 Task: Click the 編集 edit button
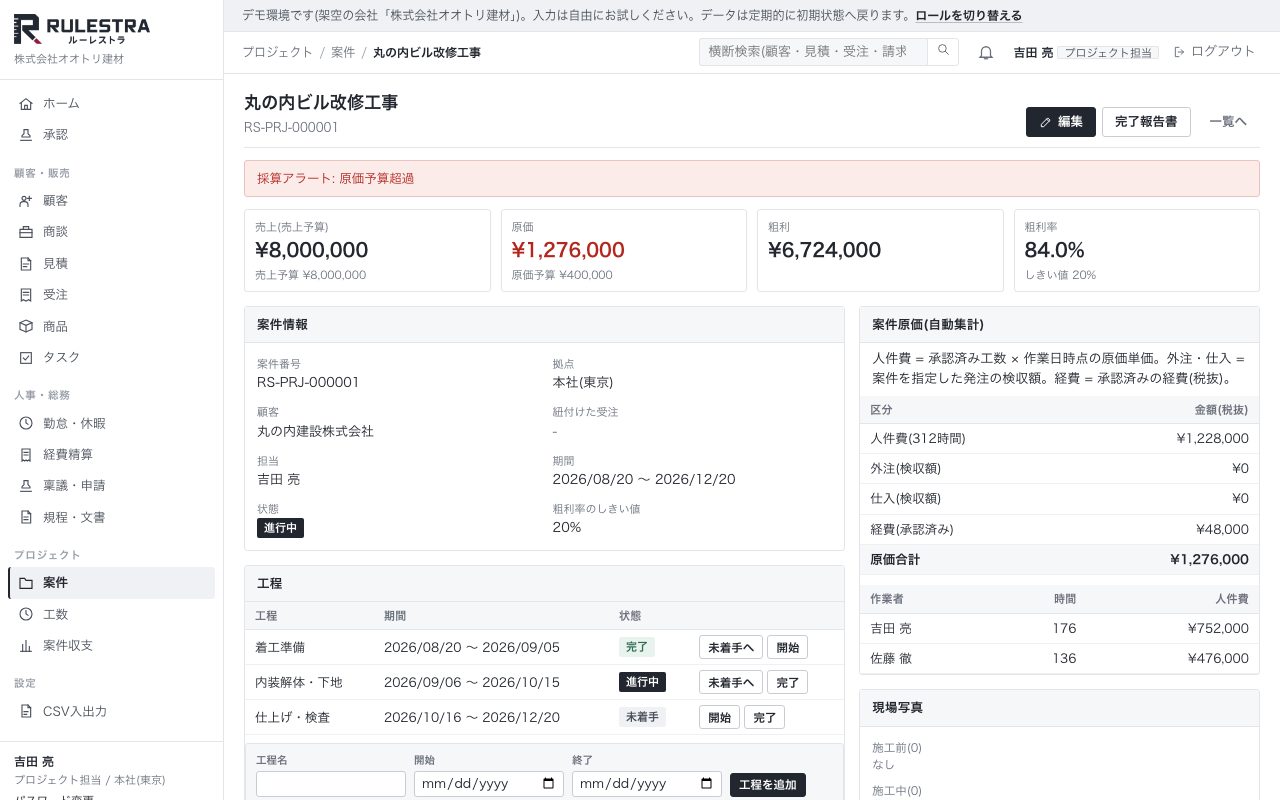tap(1060, 122)
